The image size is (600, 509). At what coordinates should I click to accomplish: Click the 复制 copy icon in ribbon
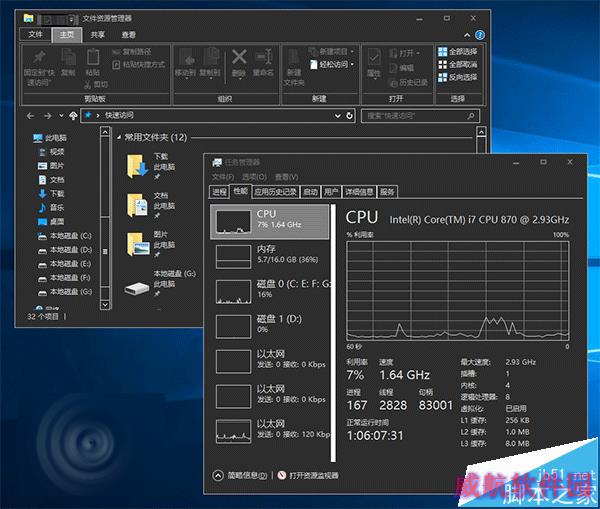point(68,62)
